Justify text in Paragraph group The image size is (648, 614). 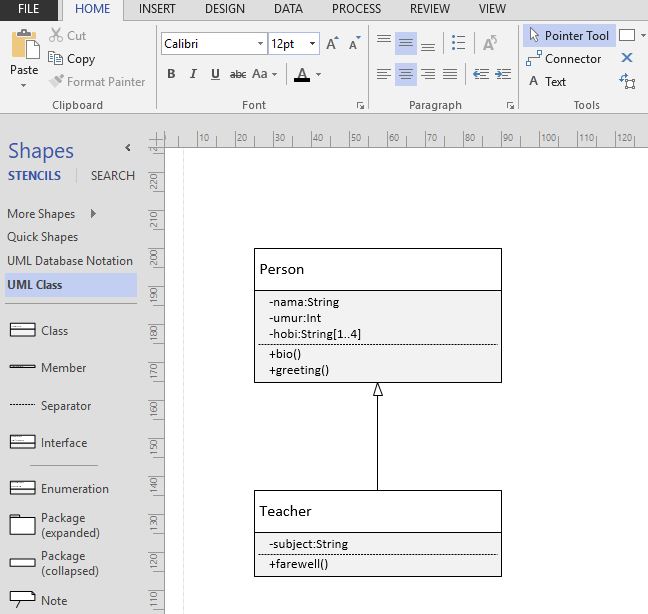[x=450, y=74]
